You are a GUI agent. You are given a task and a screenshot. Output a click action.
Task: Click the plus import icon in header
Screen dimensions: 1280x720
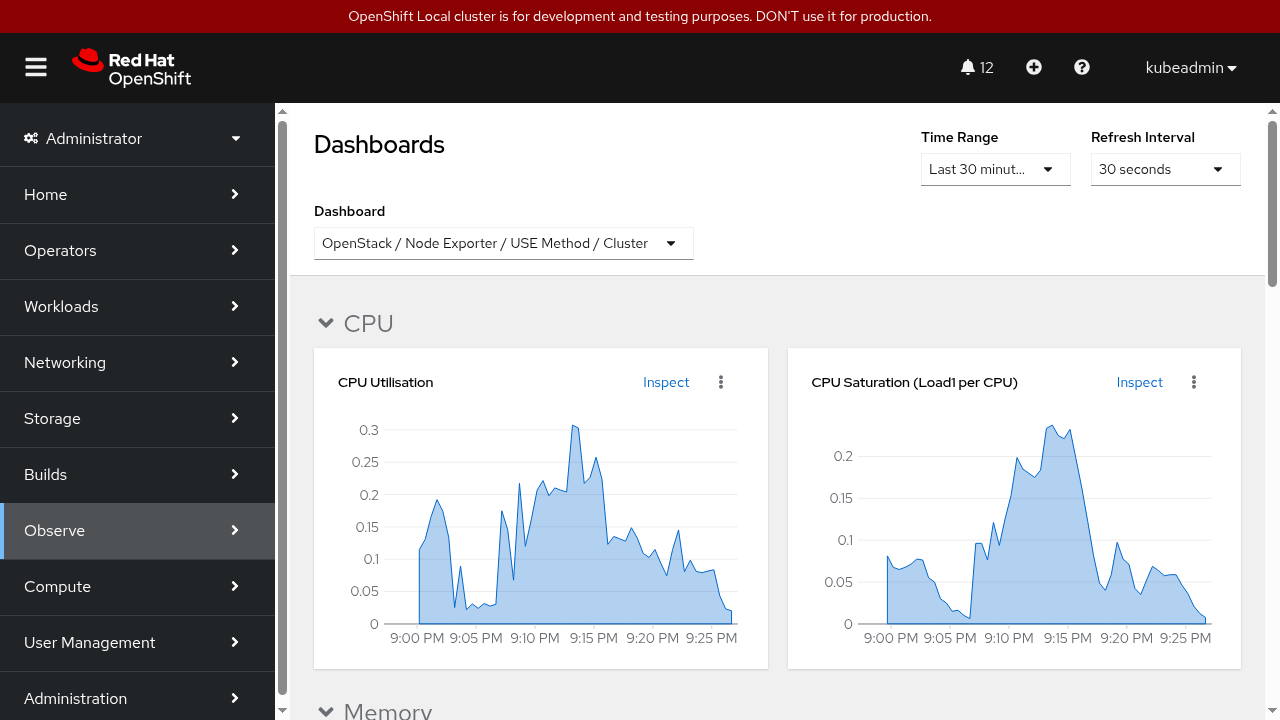click(1034, 67)
